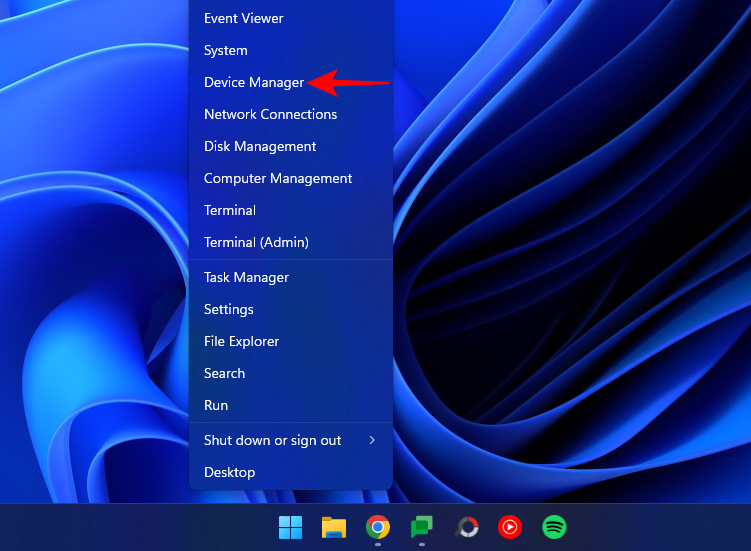The width and height of the screenshot is (751, 551).
Task: Open File Explorer from the taskbar
Action: click(x=333, y=527)
